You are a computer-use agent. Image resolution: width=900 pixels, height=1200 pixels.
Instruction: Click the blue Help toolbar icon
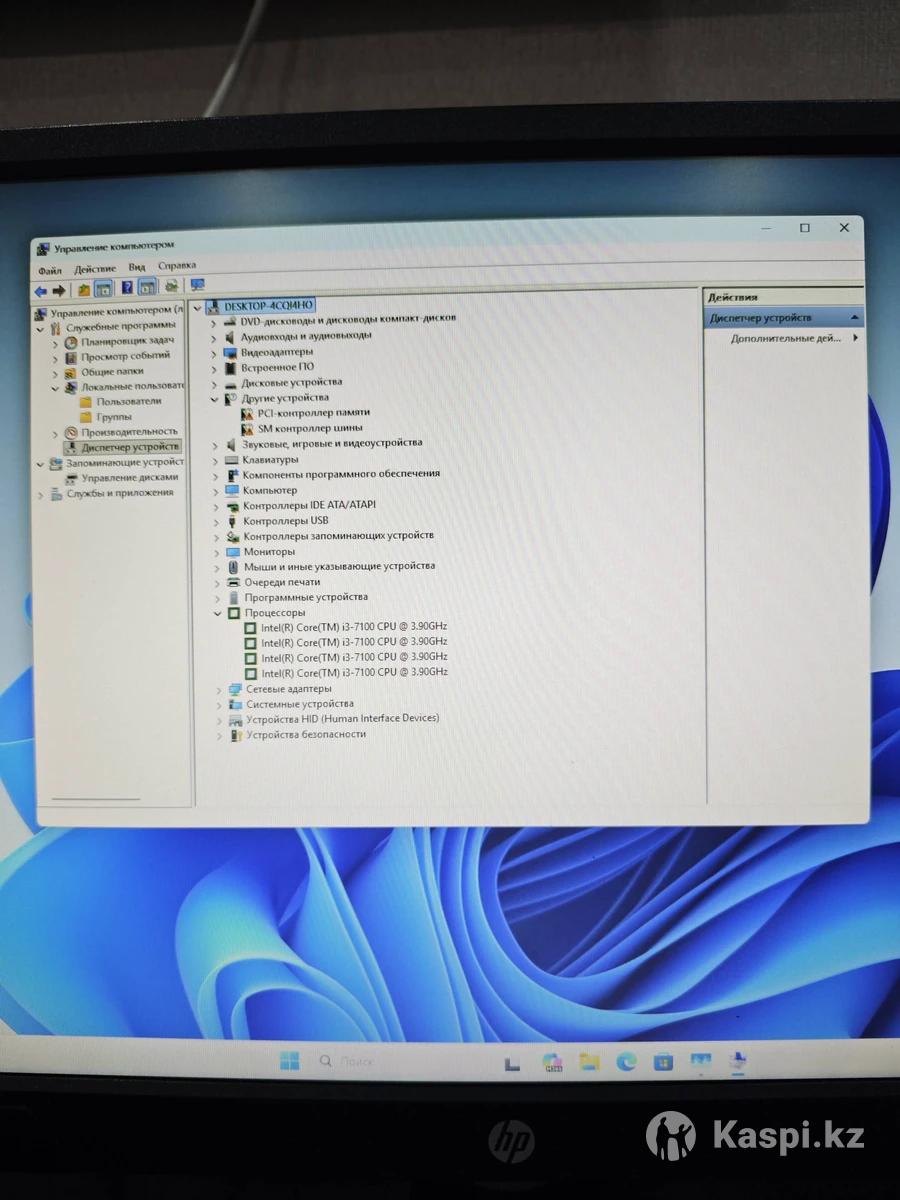(127, 289)
